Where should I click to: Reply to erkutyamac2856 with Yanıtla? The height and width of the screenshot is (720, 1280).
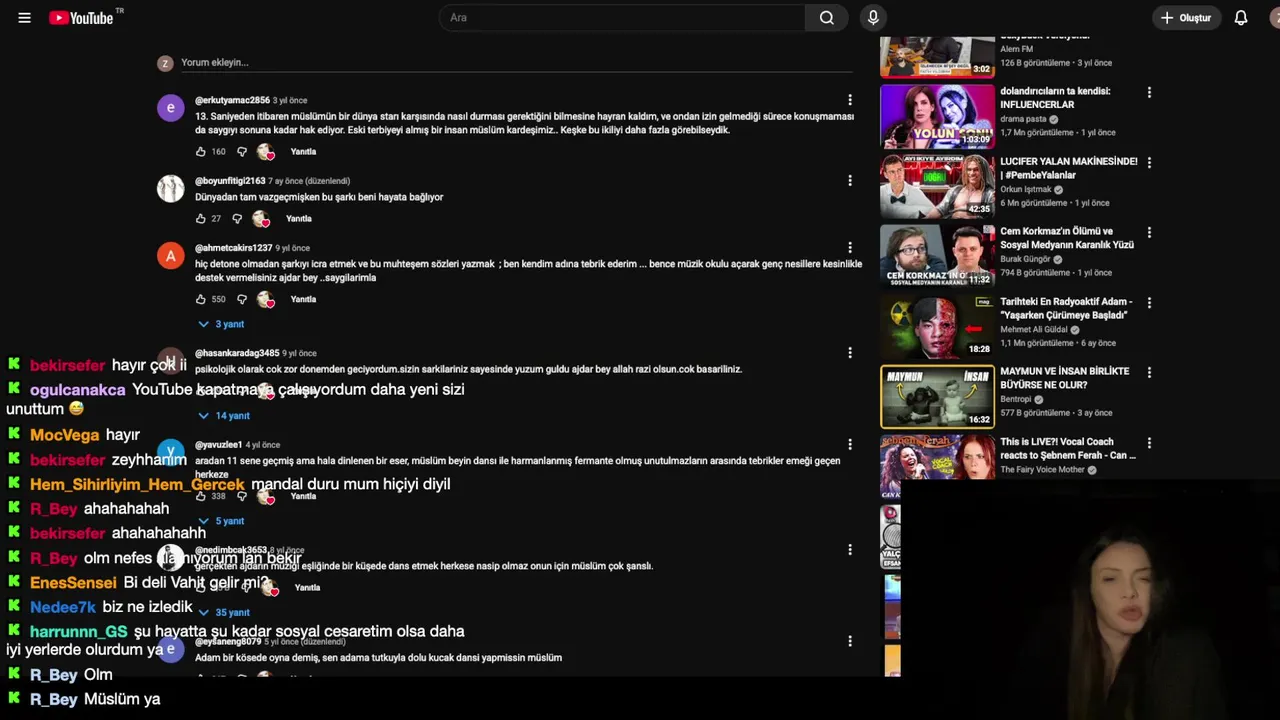[303, 152]
